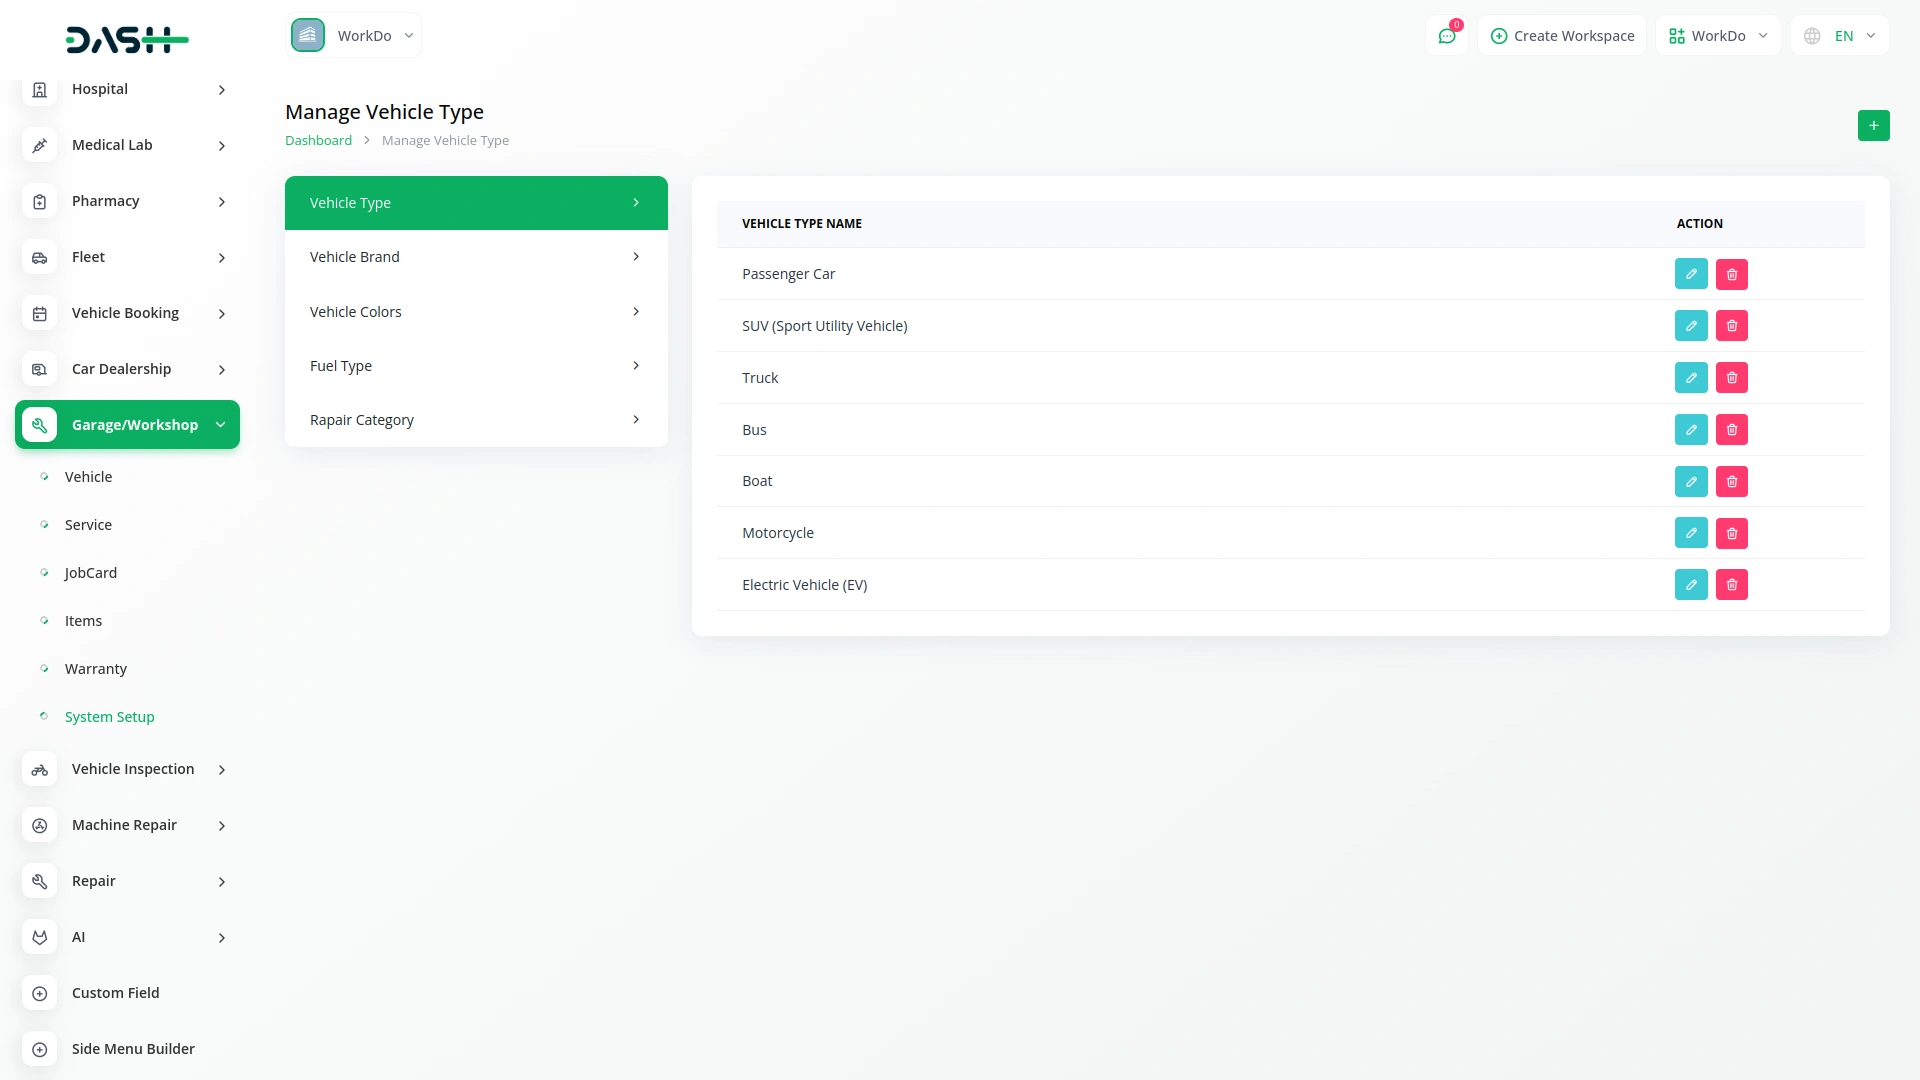Image resolution: width=1920 pixels, height=1080 pixels.
Task: Delete the Bus vehicle type
Action: coord(1732,430)
